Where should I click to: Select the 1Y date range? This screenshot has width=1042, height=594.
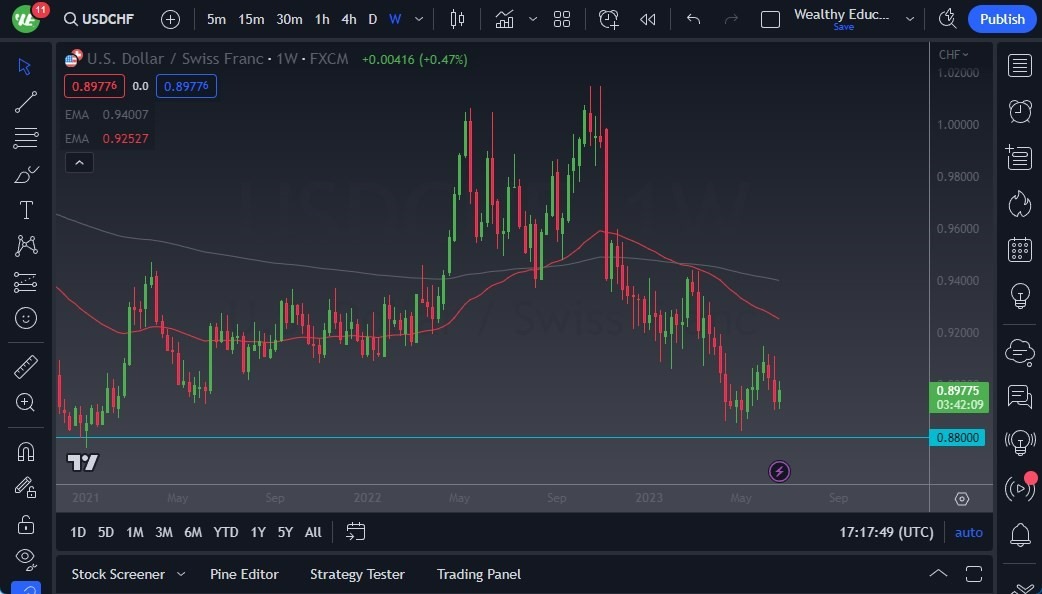point(257,532)
